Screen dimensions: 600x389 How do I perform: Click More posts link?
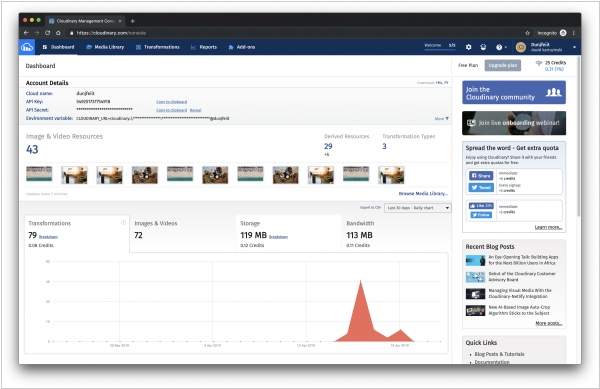click(548, 323)
